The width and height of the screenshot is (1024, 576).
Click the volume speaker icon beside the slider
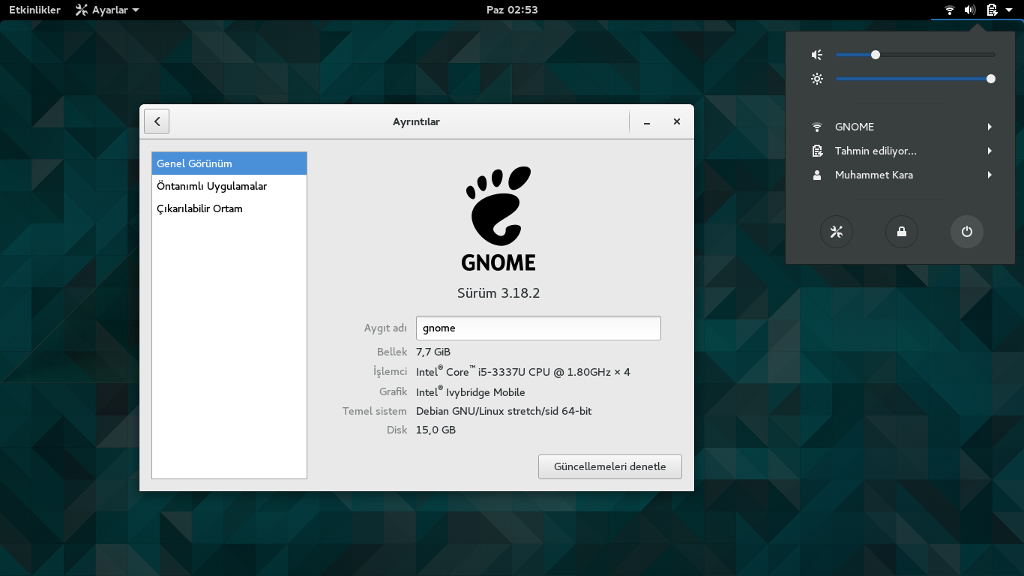click(x=817, y=55)
